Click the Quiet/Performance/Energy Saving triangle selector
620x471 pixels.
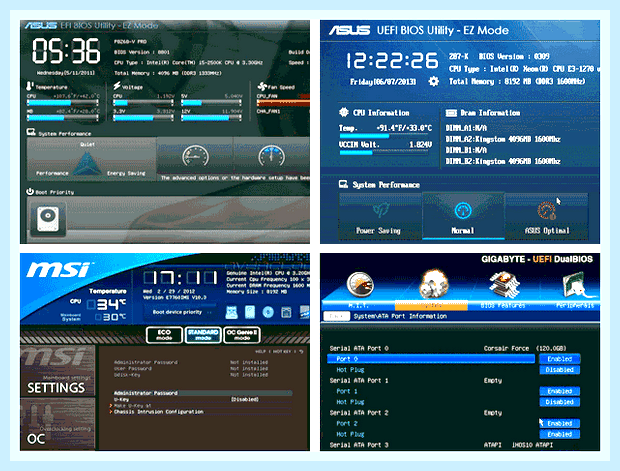coord(87,164)
